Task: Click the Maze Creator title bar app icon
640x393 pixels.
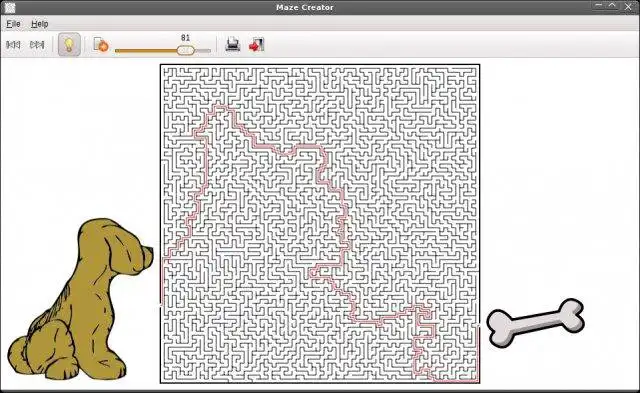Action: click(10, 7)
